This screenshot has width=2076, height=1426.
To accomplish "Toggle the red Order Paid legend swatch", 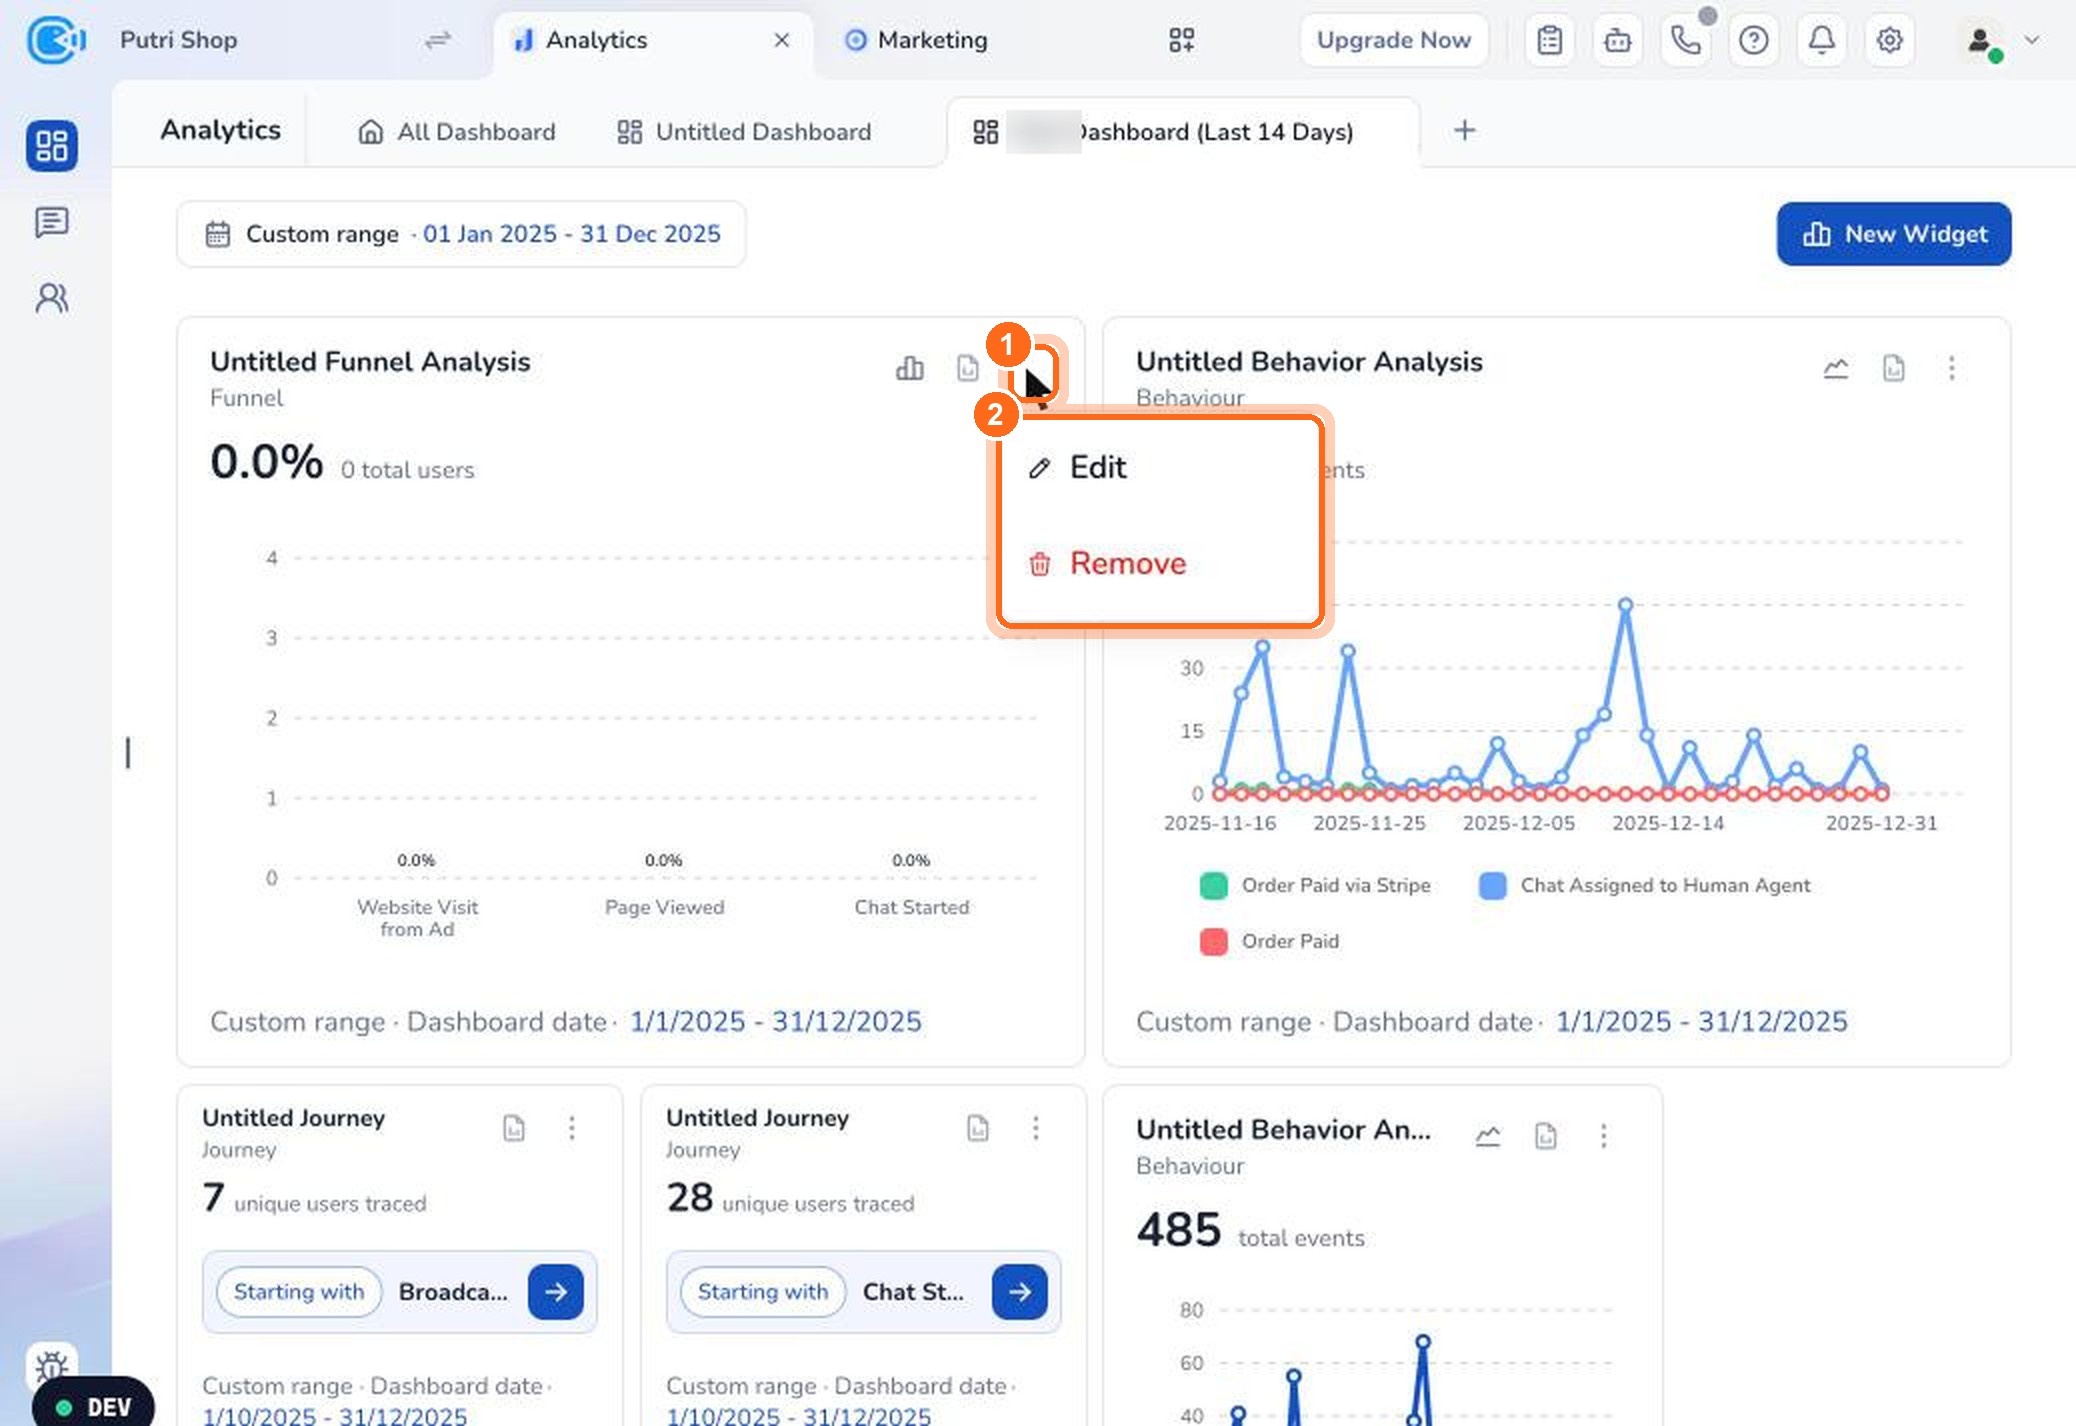I will [1214, 942].
